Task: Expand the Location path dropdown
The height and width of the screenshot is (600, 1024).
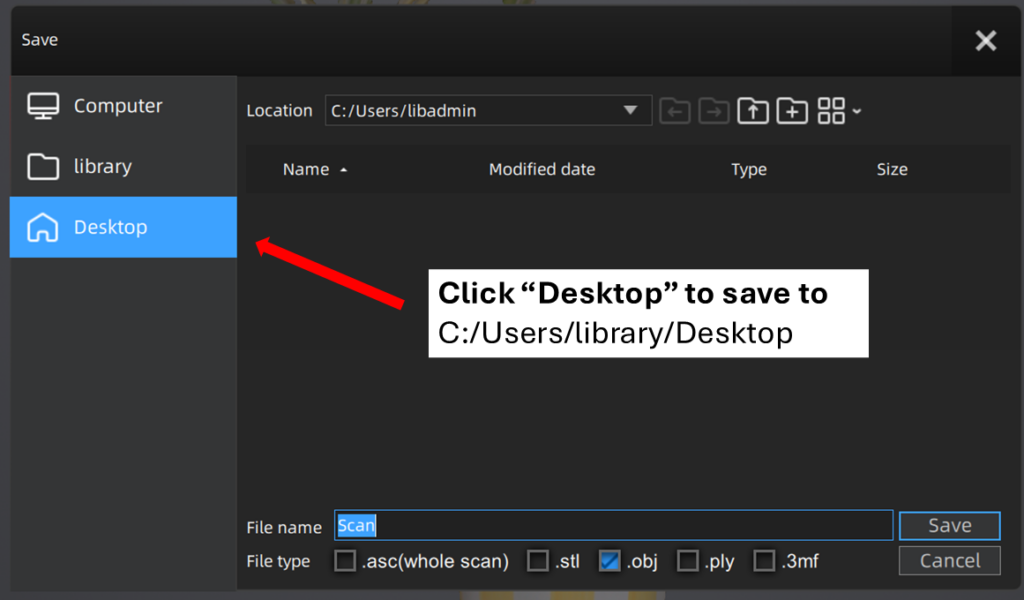Action: click(630, 111)
